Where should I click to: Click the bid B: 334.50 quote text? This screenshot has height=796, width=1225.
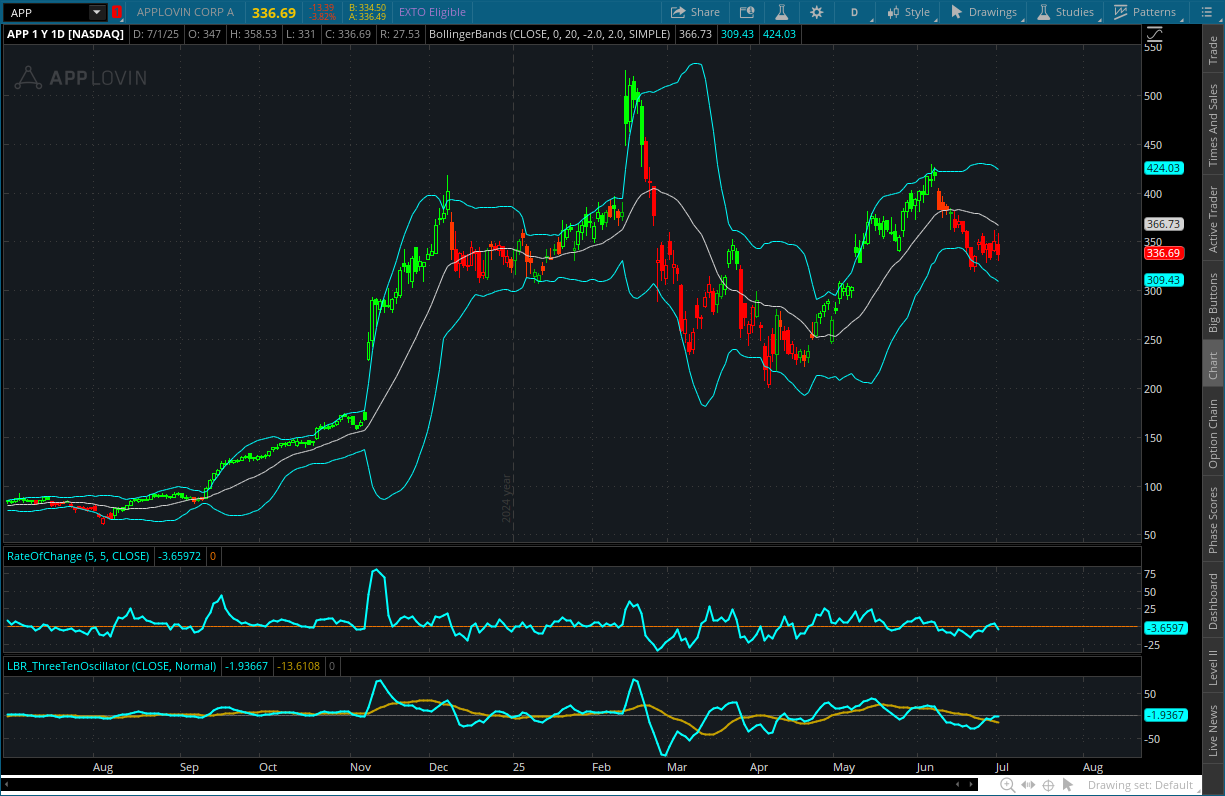tap(367, 7)
